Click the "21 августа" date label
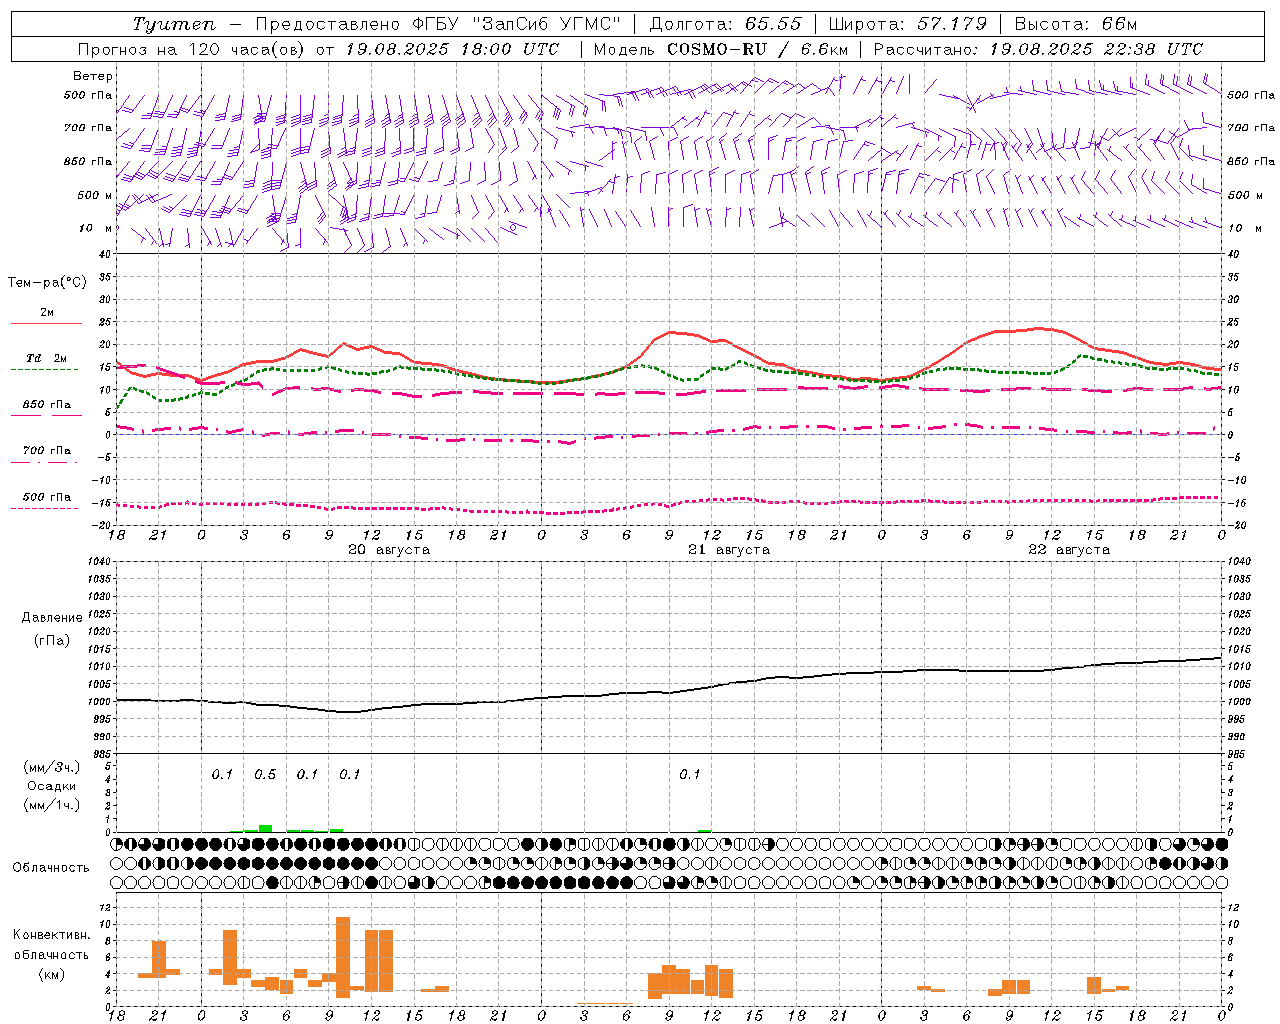1280x1024 pixels. point(729,550)
